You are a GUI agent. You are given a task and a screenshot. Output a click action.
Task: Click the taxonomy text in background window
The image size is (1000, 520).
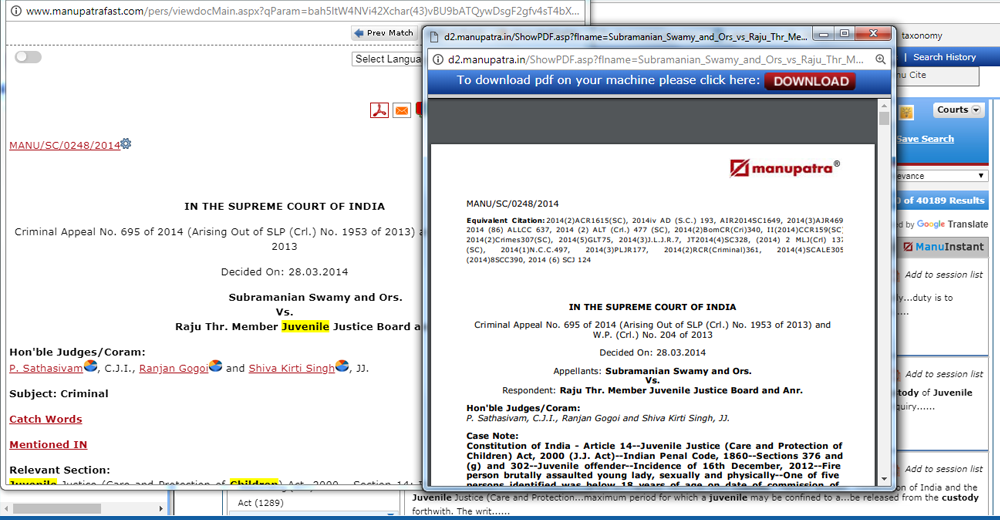tap(922, 36)
